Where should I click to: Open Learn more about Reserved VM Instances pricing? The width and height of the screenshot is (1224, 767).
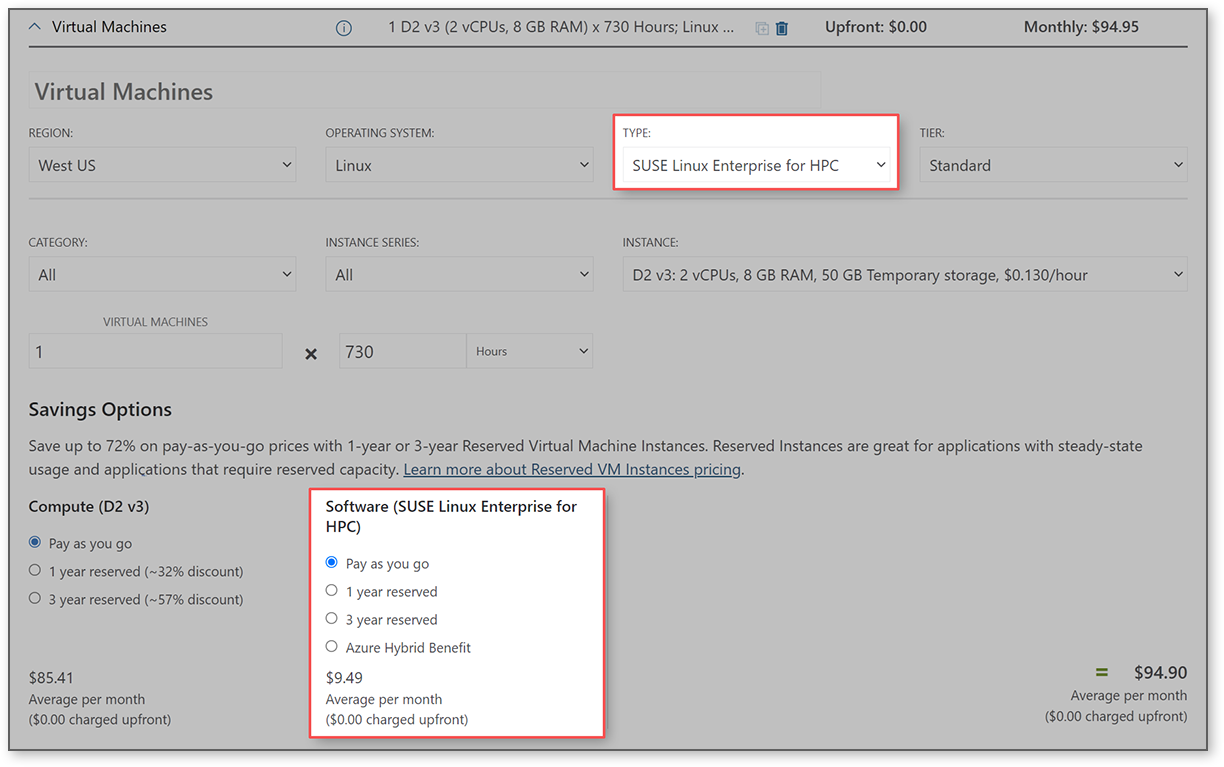(x=571, y=468)
